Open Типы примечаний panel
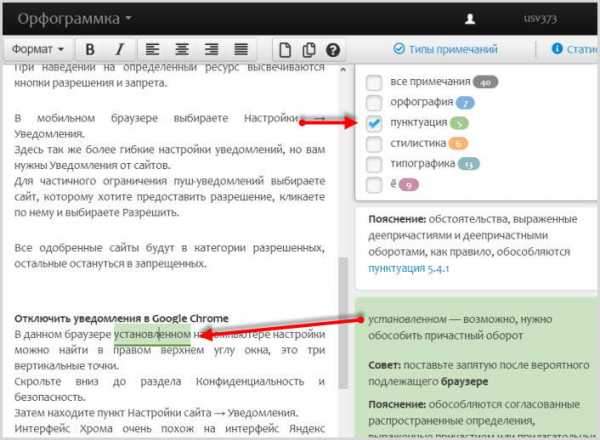Viewport: 600px width, 440px height. pyautogui.click(x=445, y=49)
